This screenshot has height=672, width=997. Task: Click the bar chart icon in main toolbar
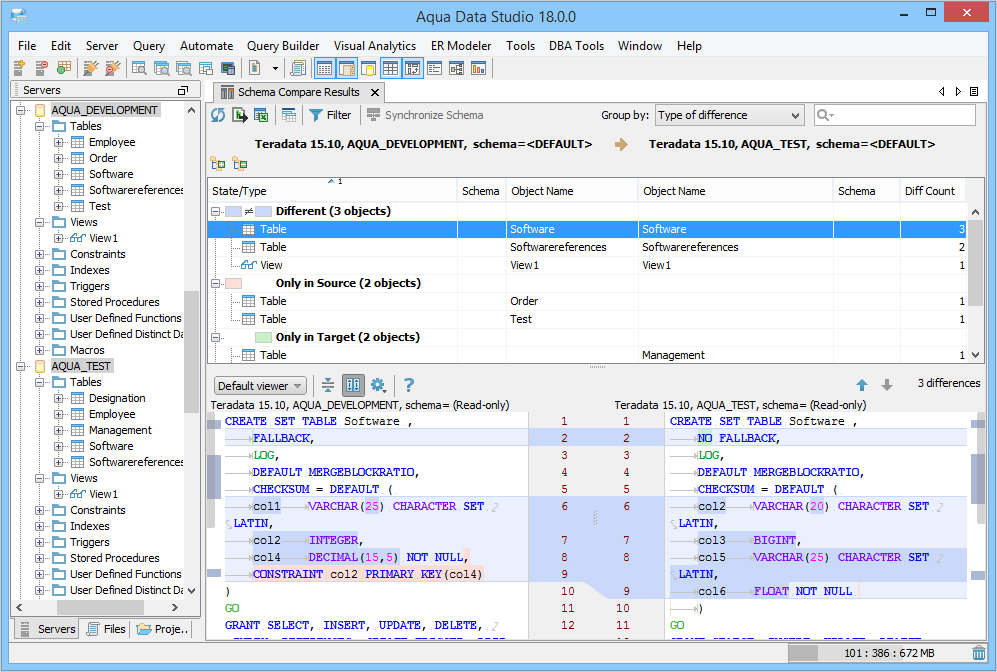[x=478, y=68]
